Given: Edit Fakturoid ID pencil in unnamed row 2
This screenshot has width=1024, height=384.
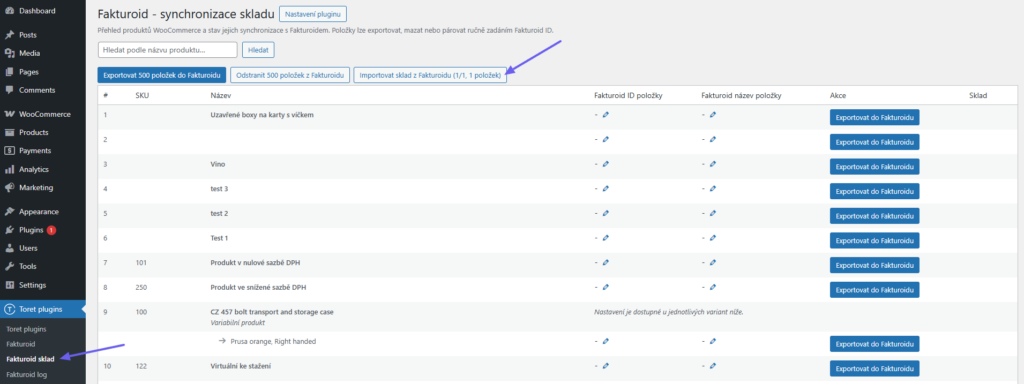Looking at the screenshot, I should pos(605,139).
